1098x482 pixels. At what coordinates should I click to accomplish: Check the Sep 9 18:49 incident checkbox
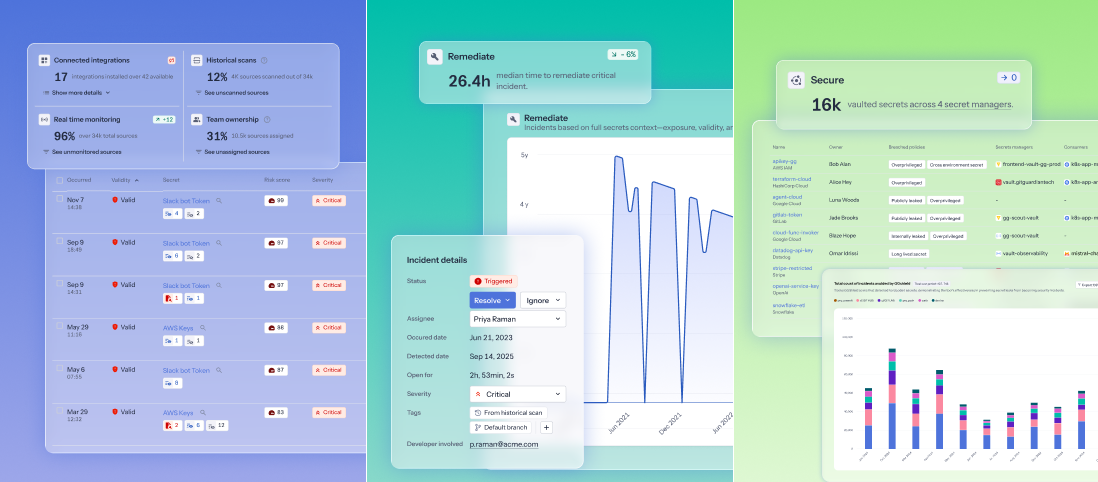[x=59, y=241]
